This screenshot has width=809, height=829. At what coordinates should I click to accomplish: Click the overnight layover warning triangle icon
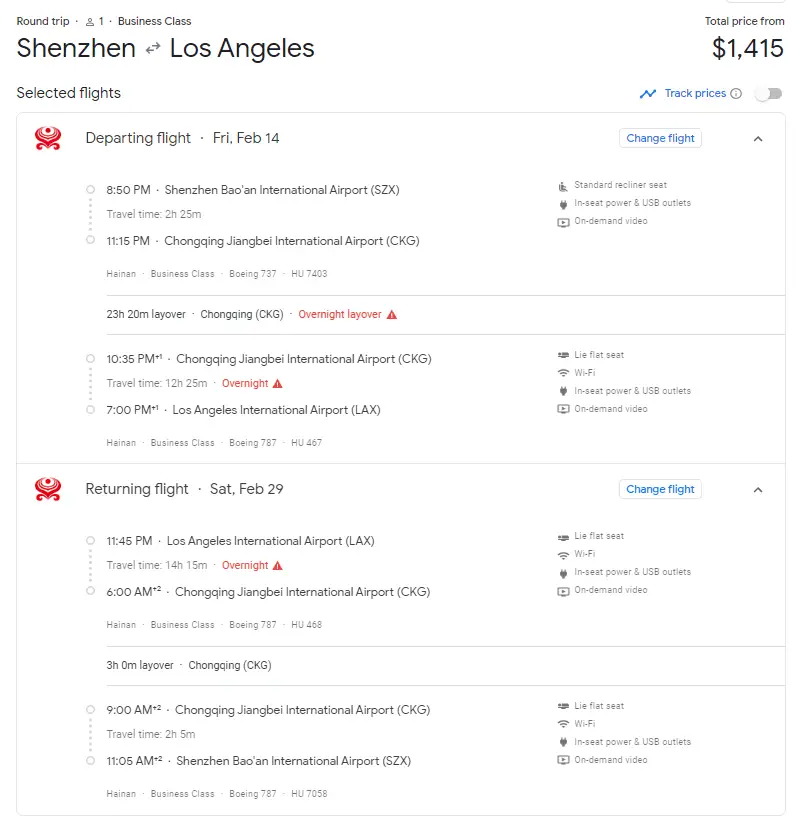(392, 314)
